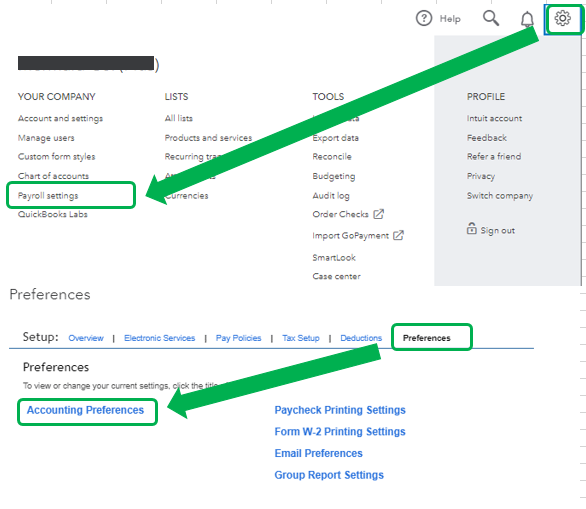Viewport: 586px width, 509px height.
Task: Select Import GoPayment
Action: (x=351, y=235)
